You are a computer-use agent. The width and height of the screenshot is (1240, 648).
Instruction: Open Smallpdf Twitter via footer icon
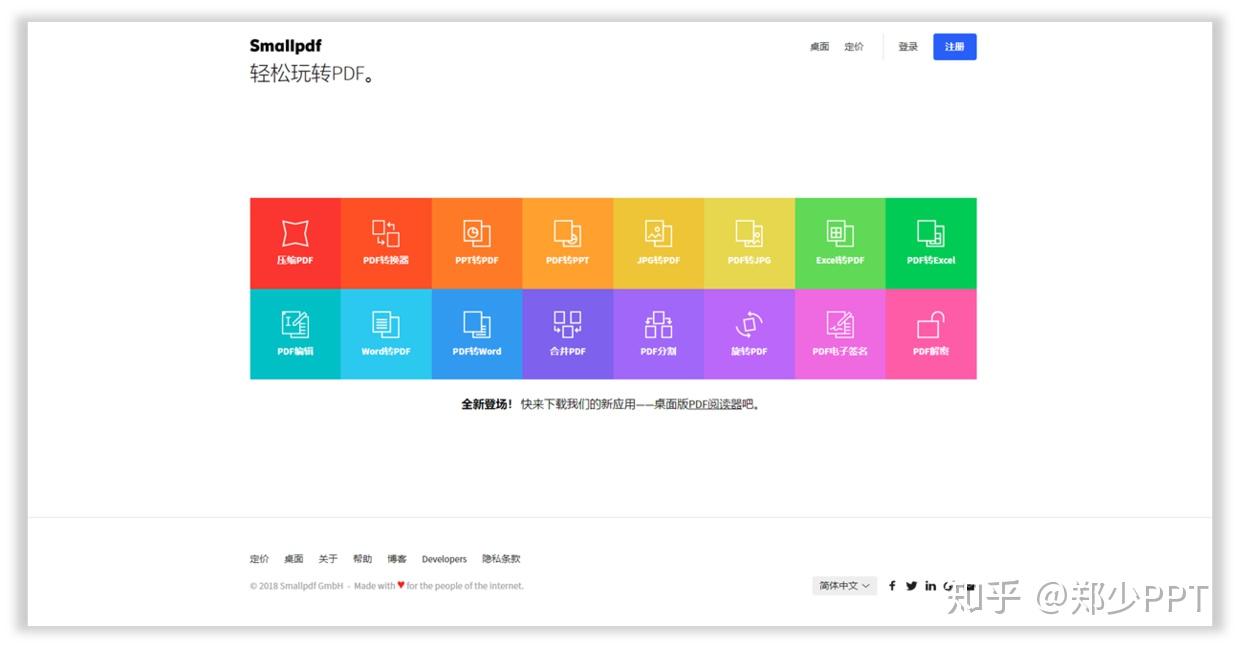[911, 586]
